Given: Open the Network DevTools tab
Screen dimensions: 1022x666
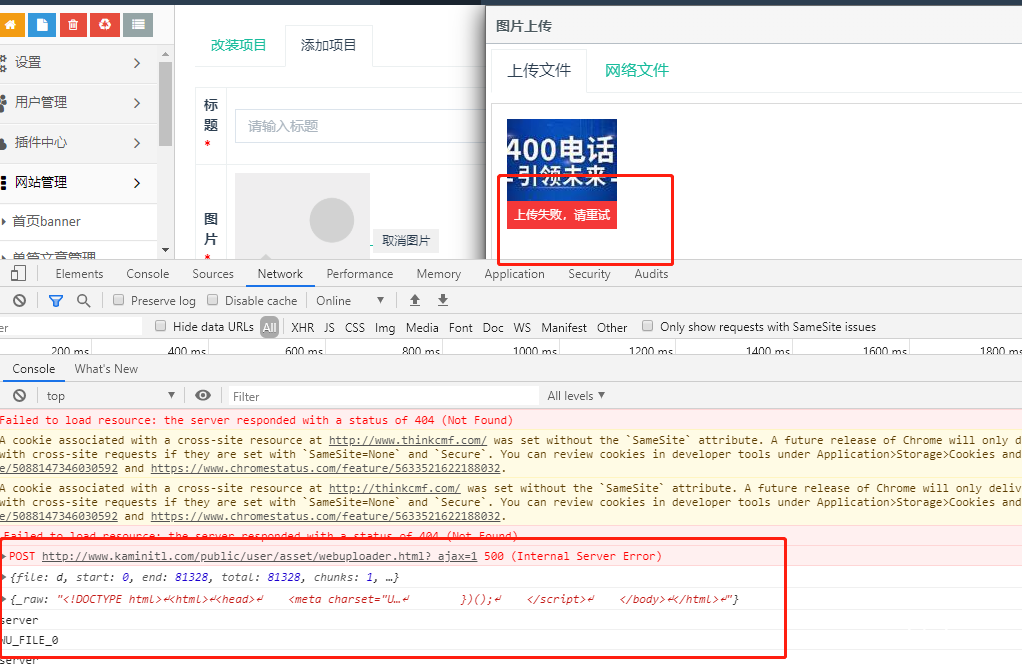Looking at the screenshot, I should pos(280,274).
